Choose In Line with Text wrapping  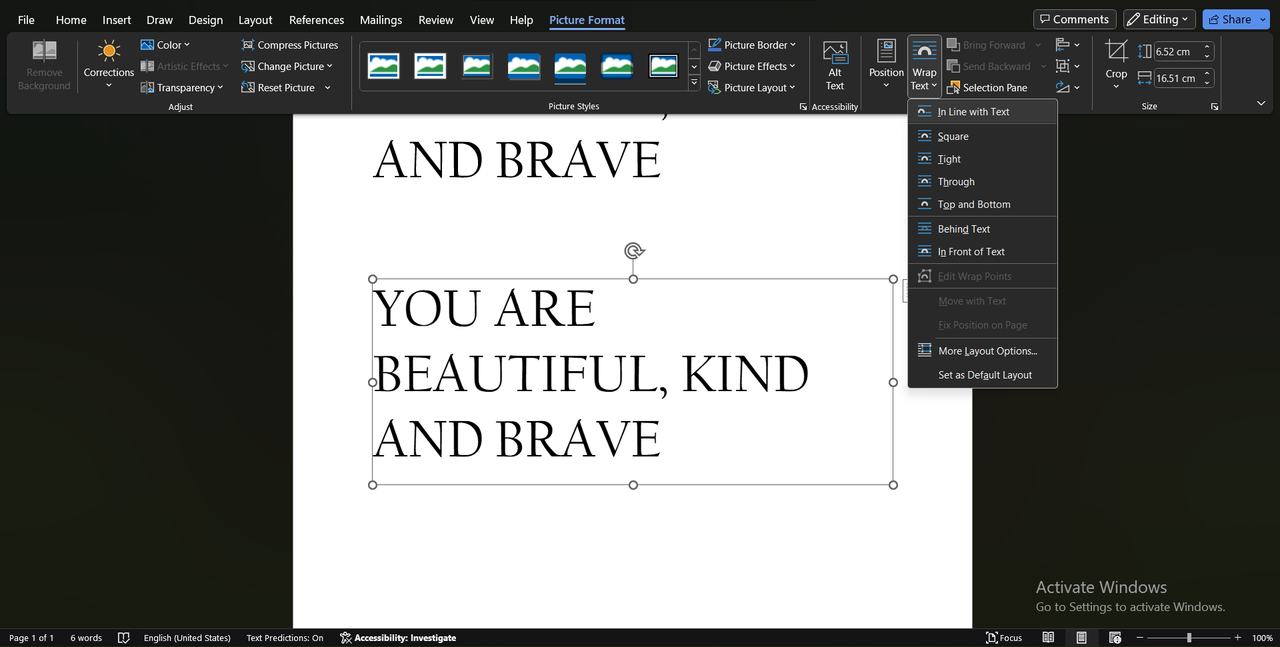point(983,112)
